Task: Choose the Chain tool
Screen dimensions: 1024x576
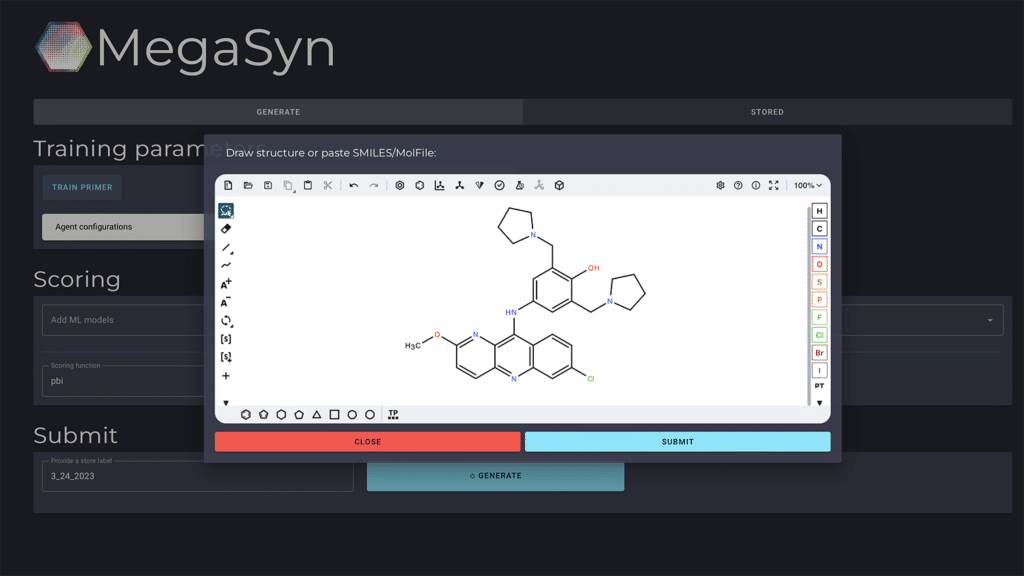Action: [x=226, y=265]
